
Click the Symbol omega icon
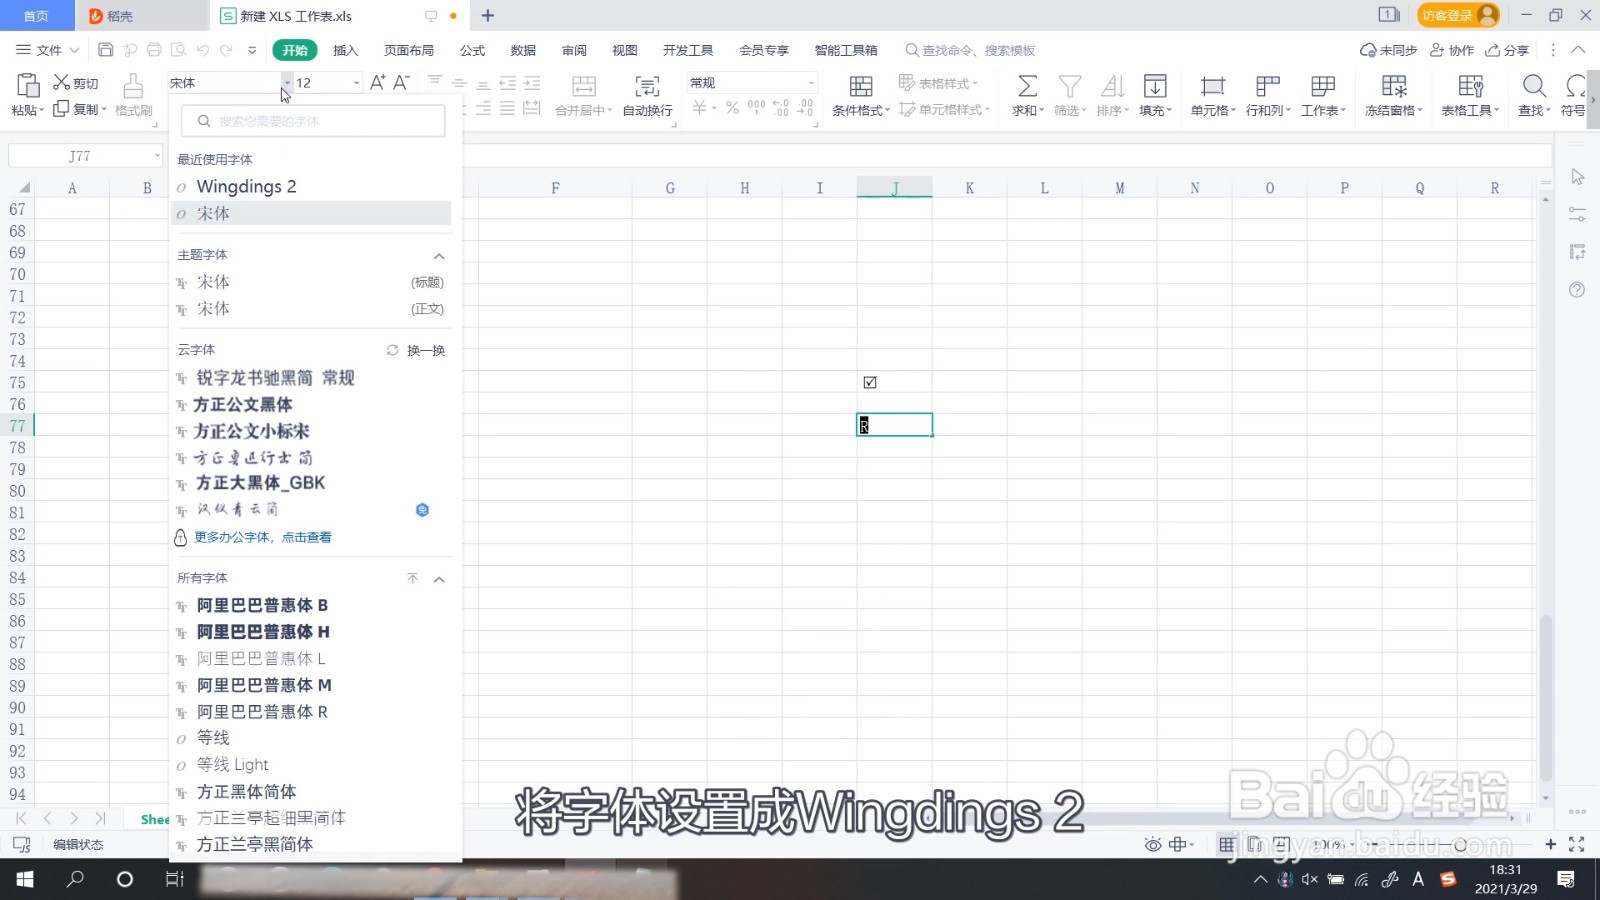click(1577, 86)
